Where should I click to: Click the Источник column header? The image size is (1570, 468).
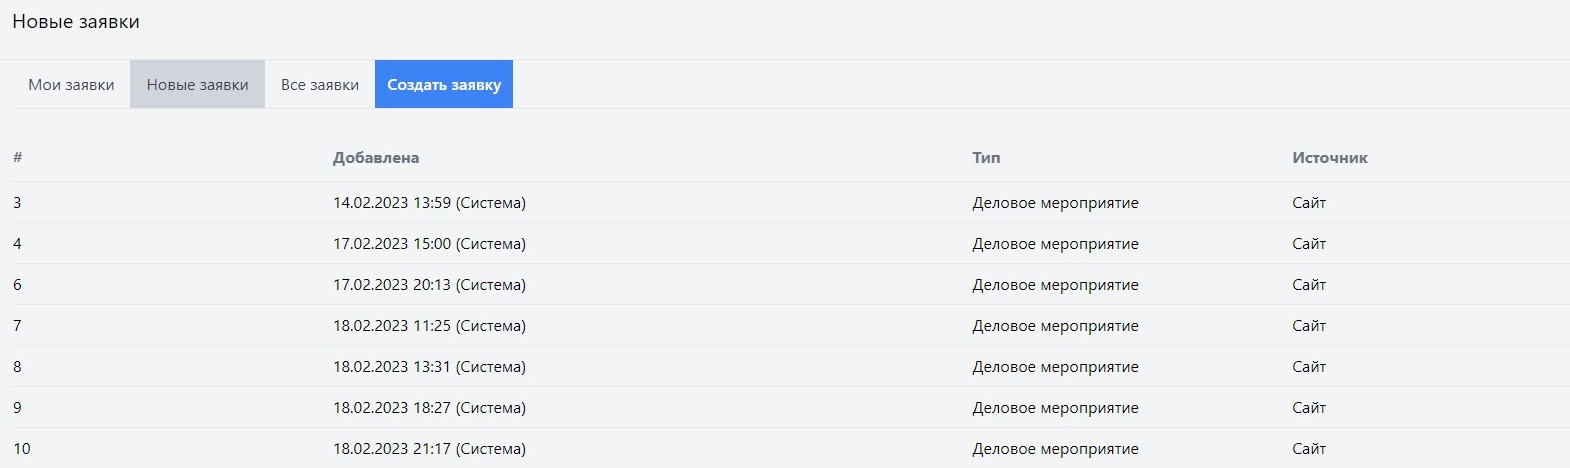tap(1329, 158)
